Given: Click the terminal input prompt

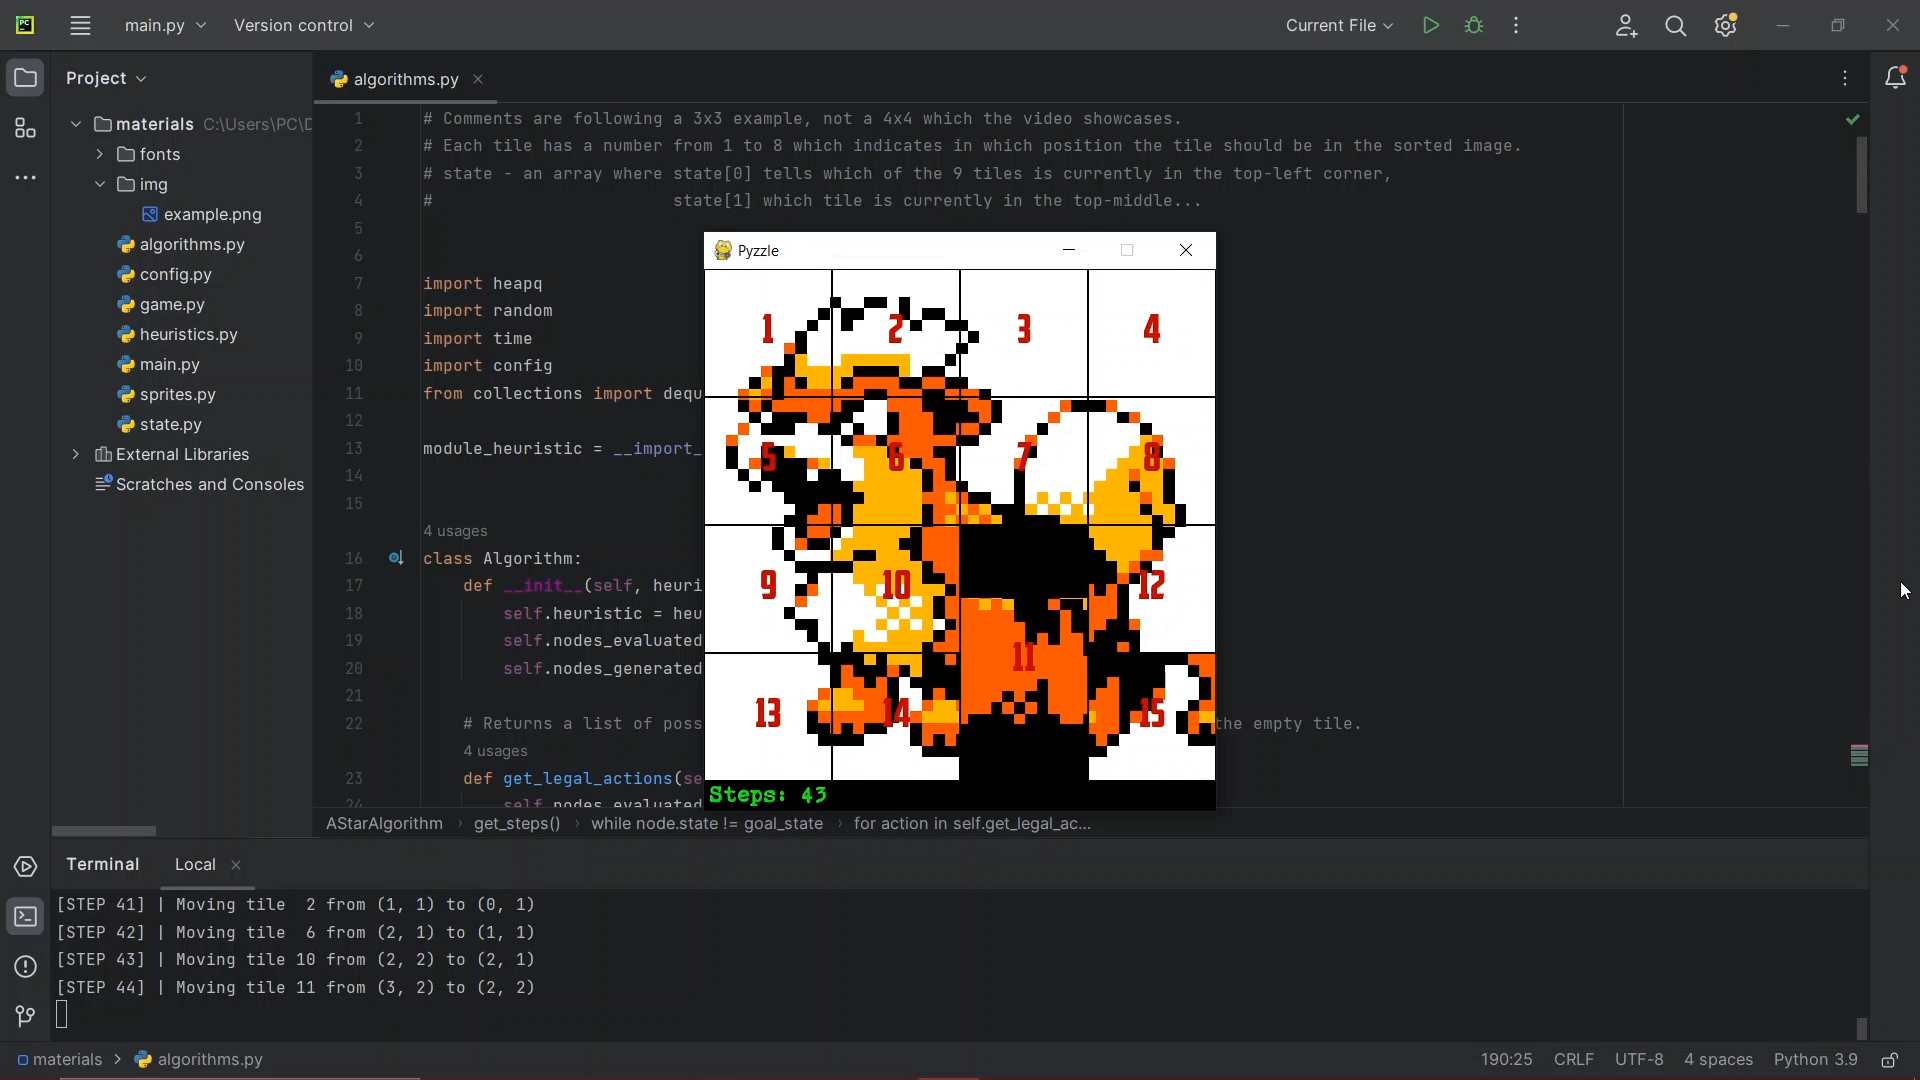Looking at the screenshot, I should tap(64, 1016).
